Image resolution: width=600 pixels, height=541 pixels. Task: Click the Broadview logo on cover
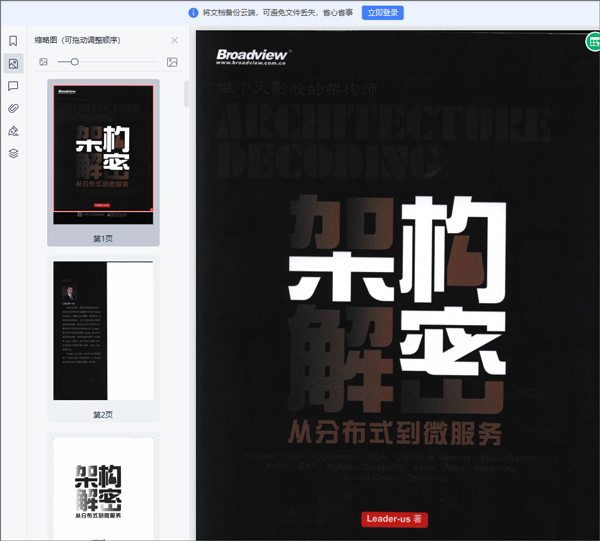click(253, 57)
